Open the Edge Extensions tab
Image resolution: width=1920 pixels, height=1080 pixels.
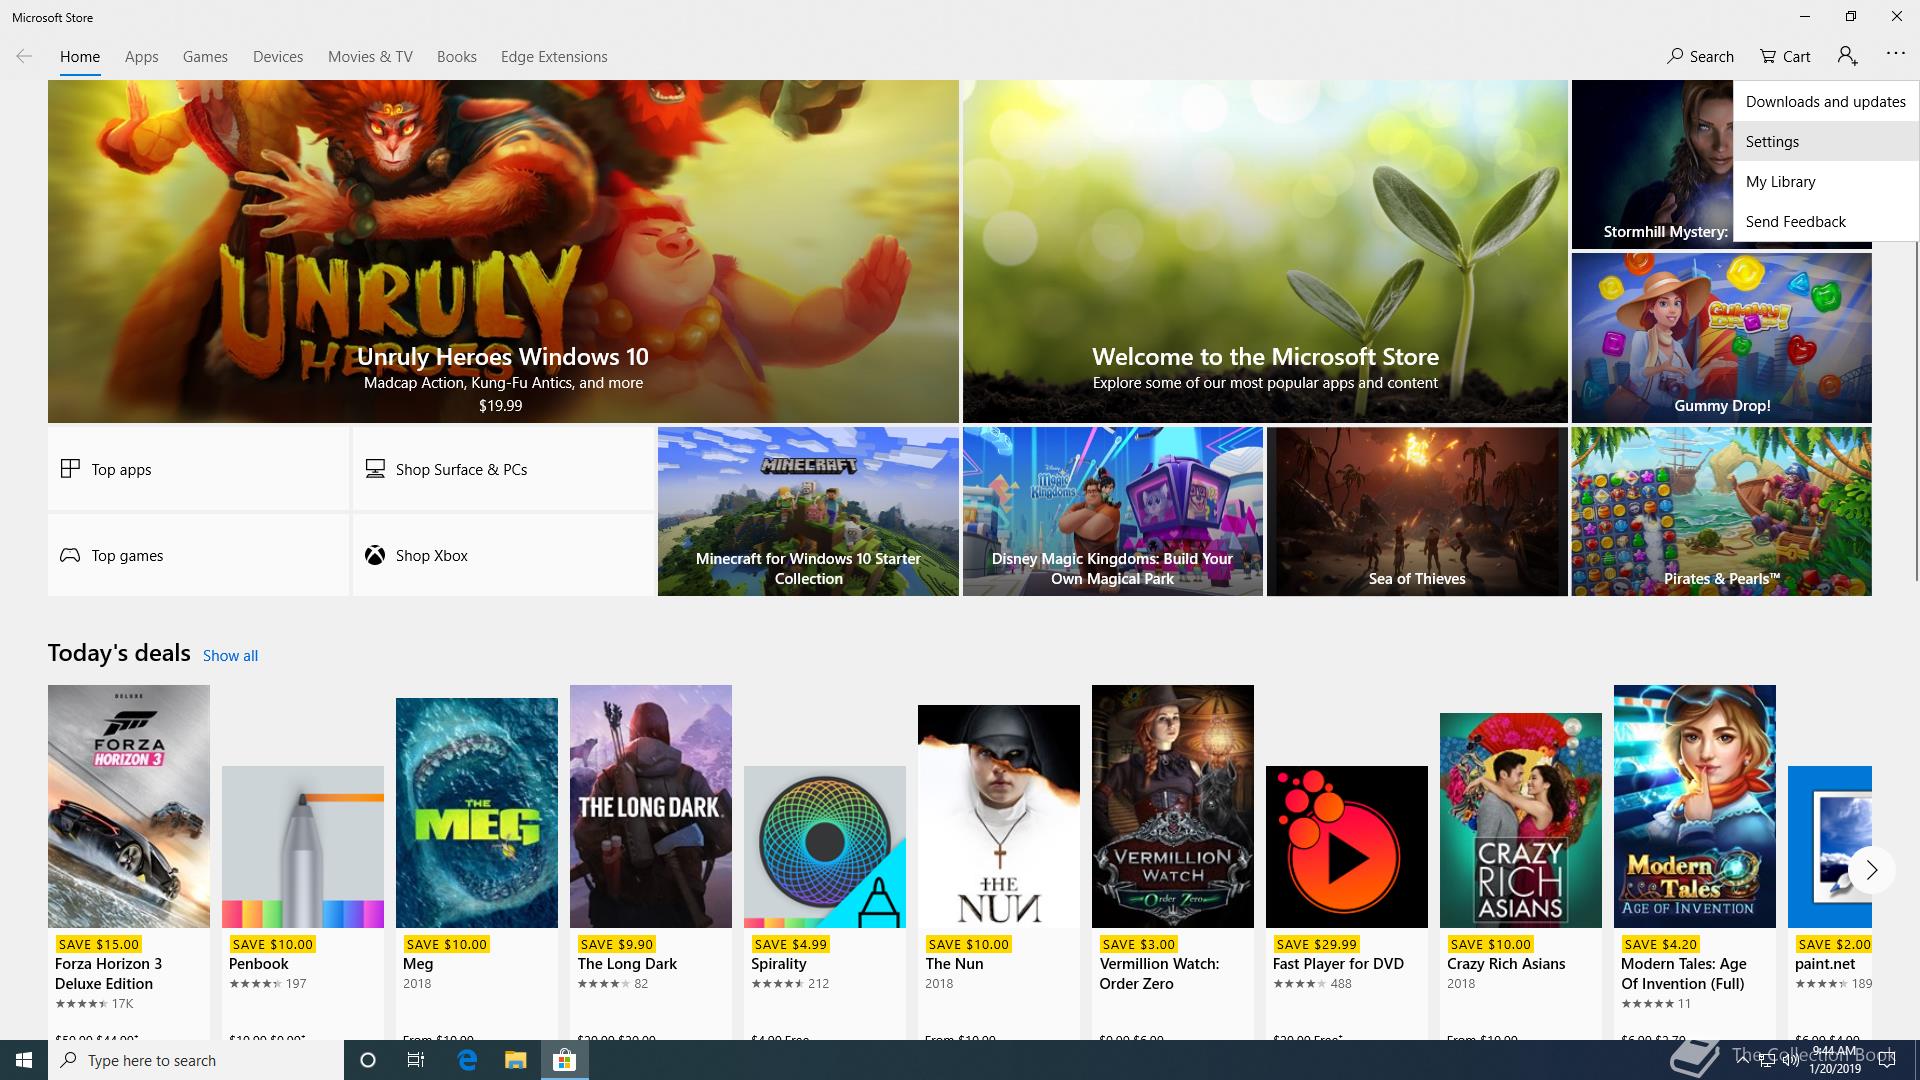(x=554, y=57)
